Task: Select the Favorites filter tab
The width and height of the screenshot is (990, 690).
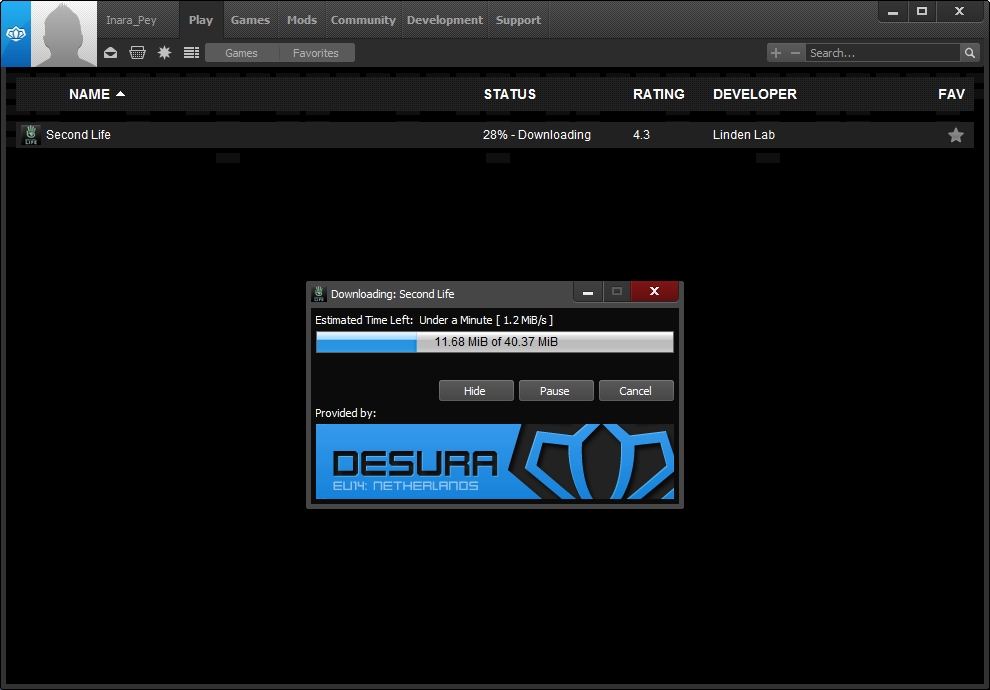Action: (316, 53)
